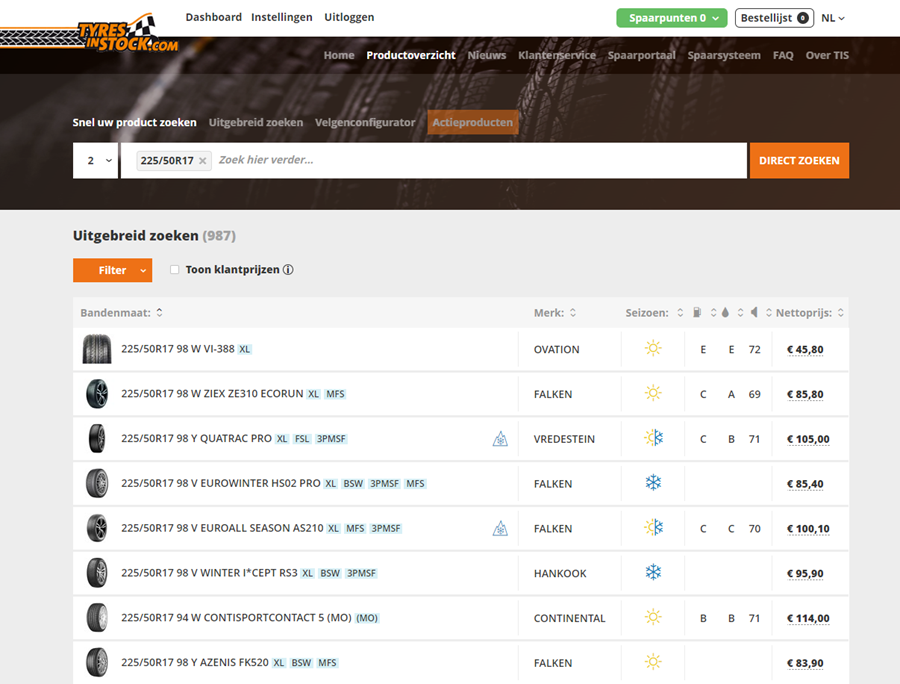Click 3PMSF mountain icon in EUROALL SEASON row
The height and width of the screenshot is (684, 900).
pos(500,528)
